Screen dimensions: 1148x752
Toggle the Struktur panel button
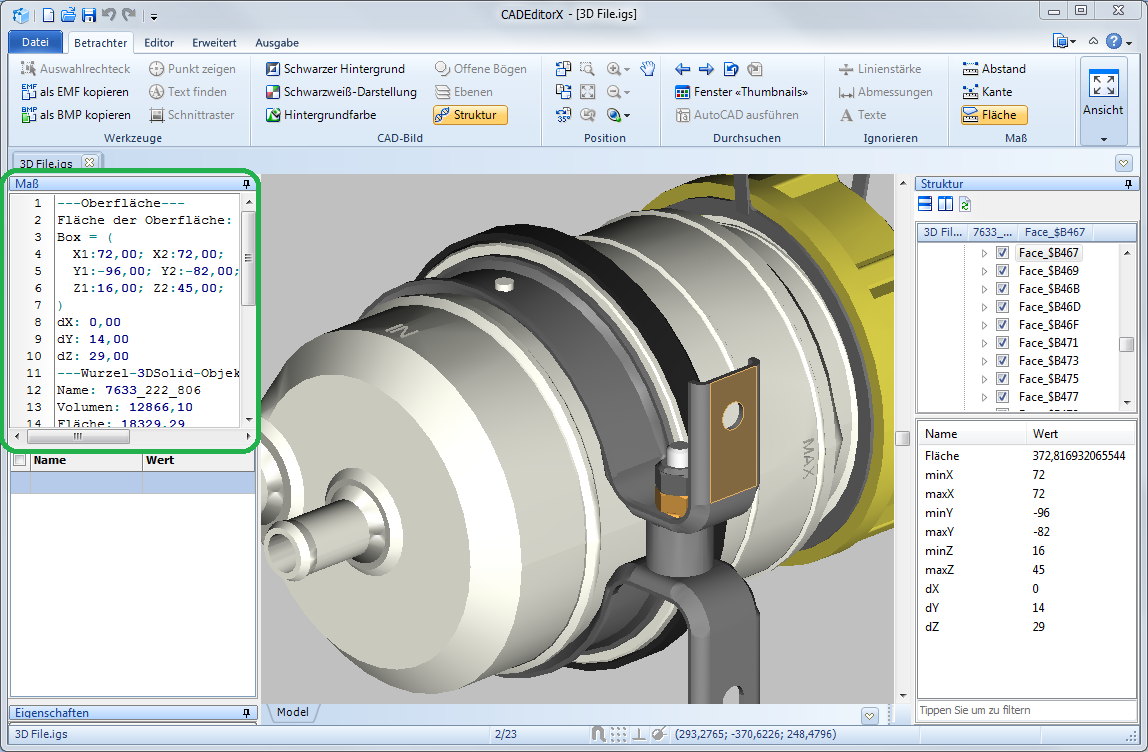coord(470,115)
